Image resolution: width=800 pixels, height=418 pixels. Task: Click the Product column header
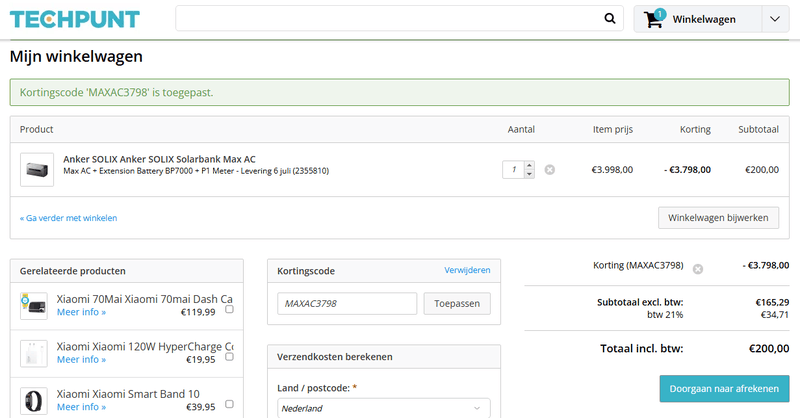click(36, 129)
